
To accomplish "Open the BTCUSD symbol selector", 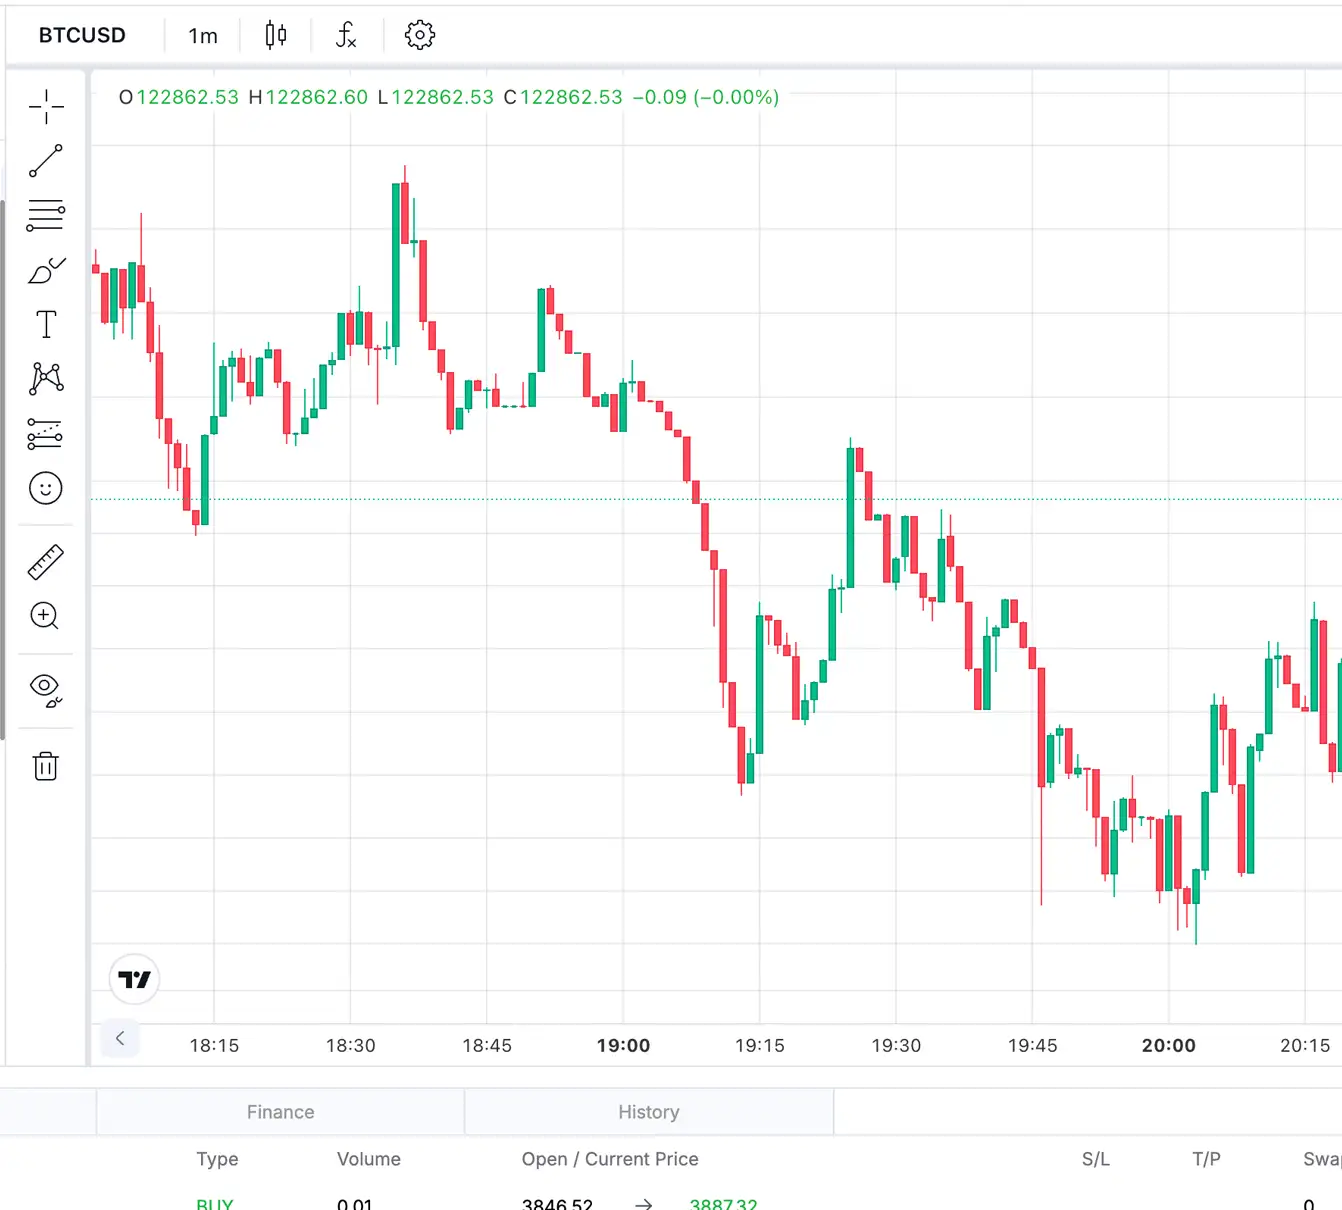I will tap(82, 35).
